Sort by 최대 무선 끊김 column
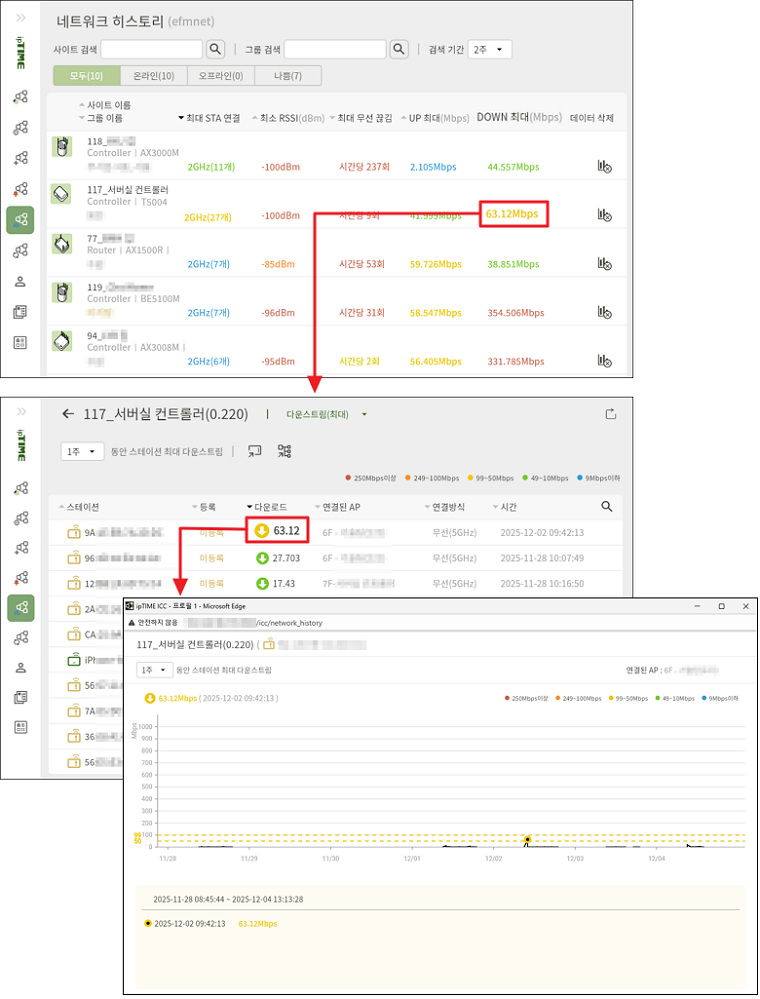 point(361,119)
